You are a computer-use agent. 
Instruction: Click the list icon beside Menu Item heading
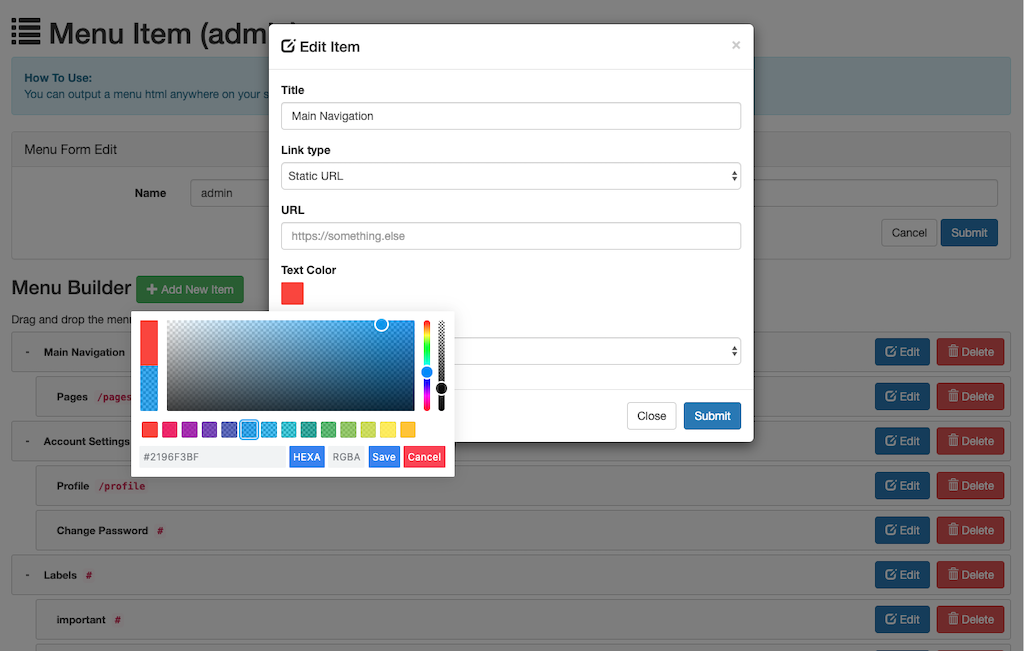(x=26, y=31)
